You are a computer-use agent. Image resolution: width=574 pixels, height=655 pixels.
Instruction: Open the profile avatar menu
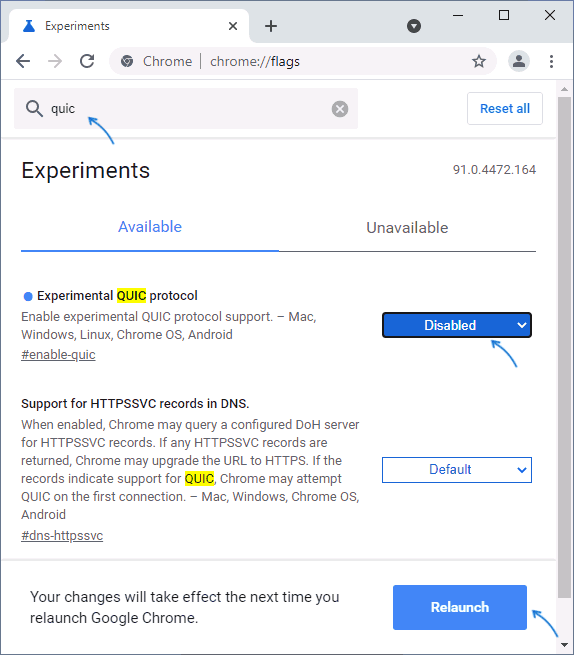tap(519, 61)
